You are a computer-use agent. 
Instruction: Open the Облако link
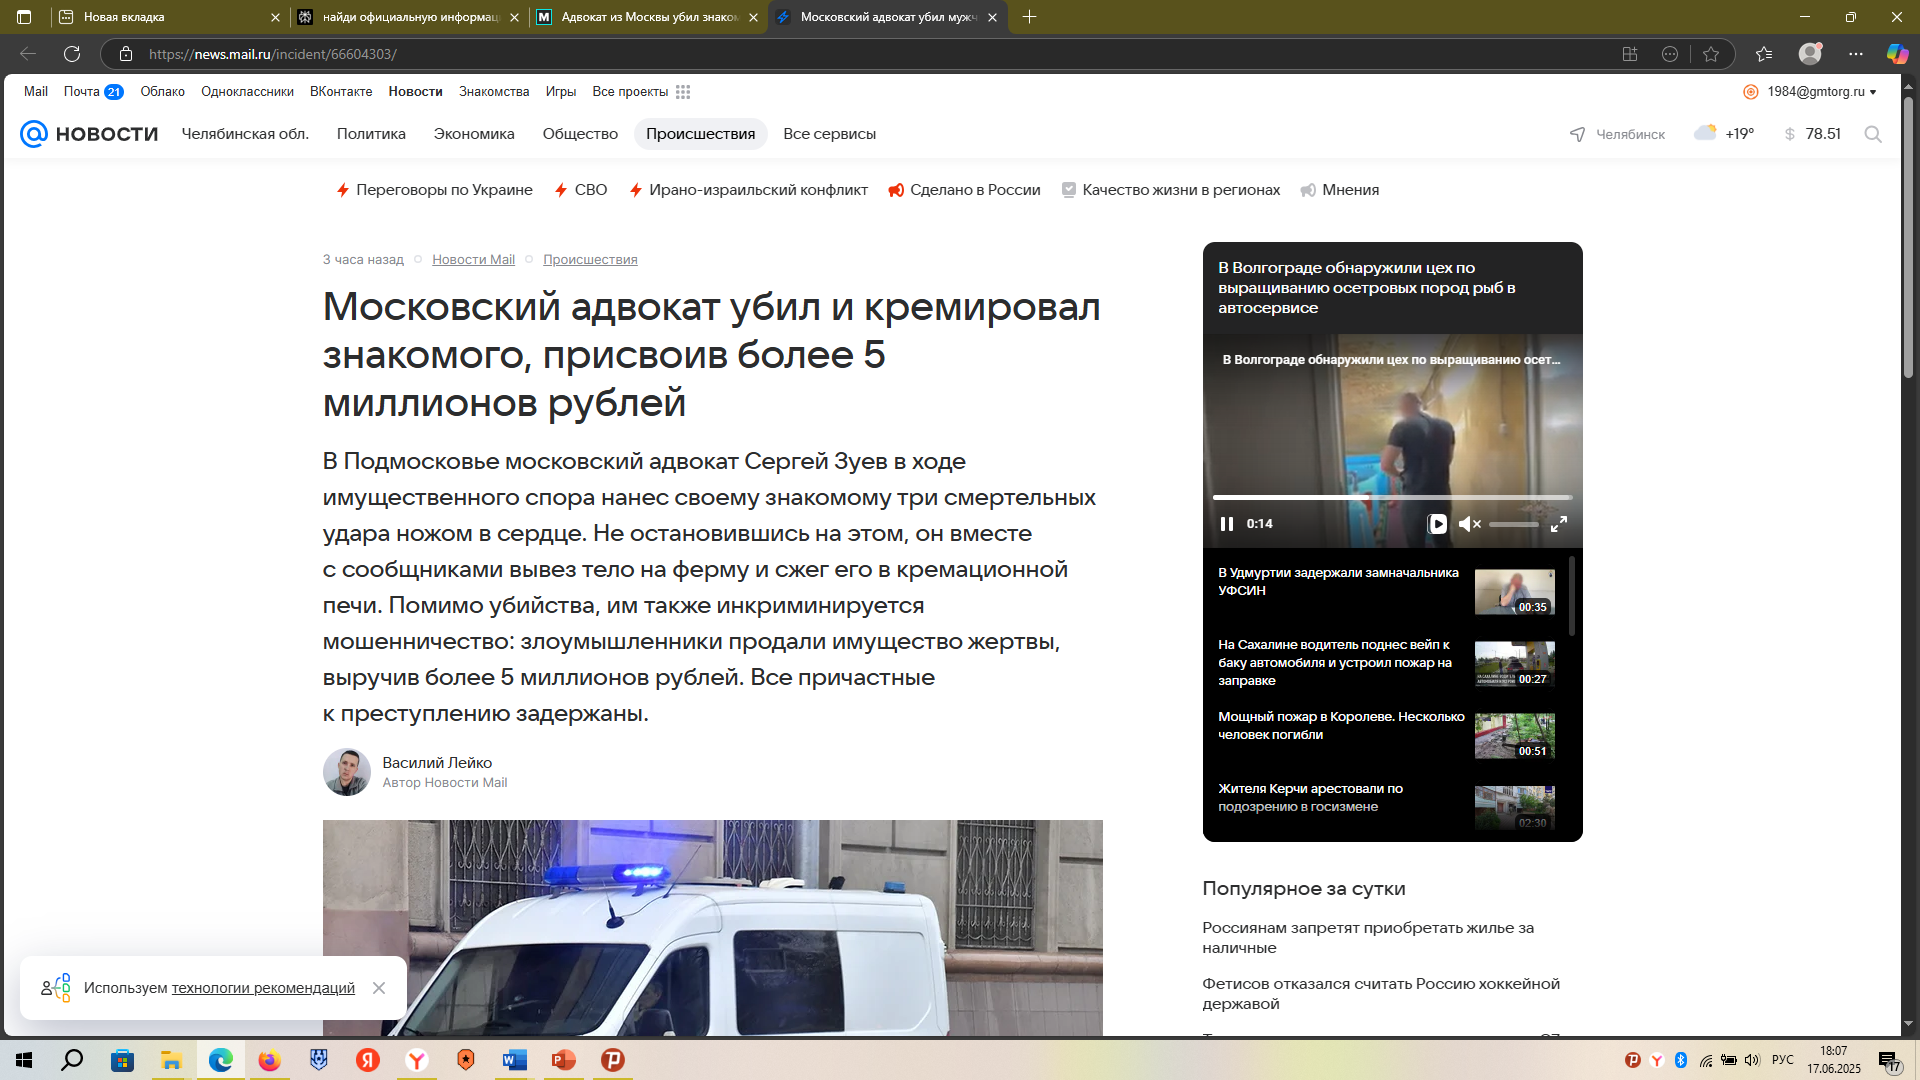[162, 92]
